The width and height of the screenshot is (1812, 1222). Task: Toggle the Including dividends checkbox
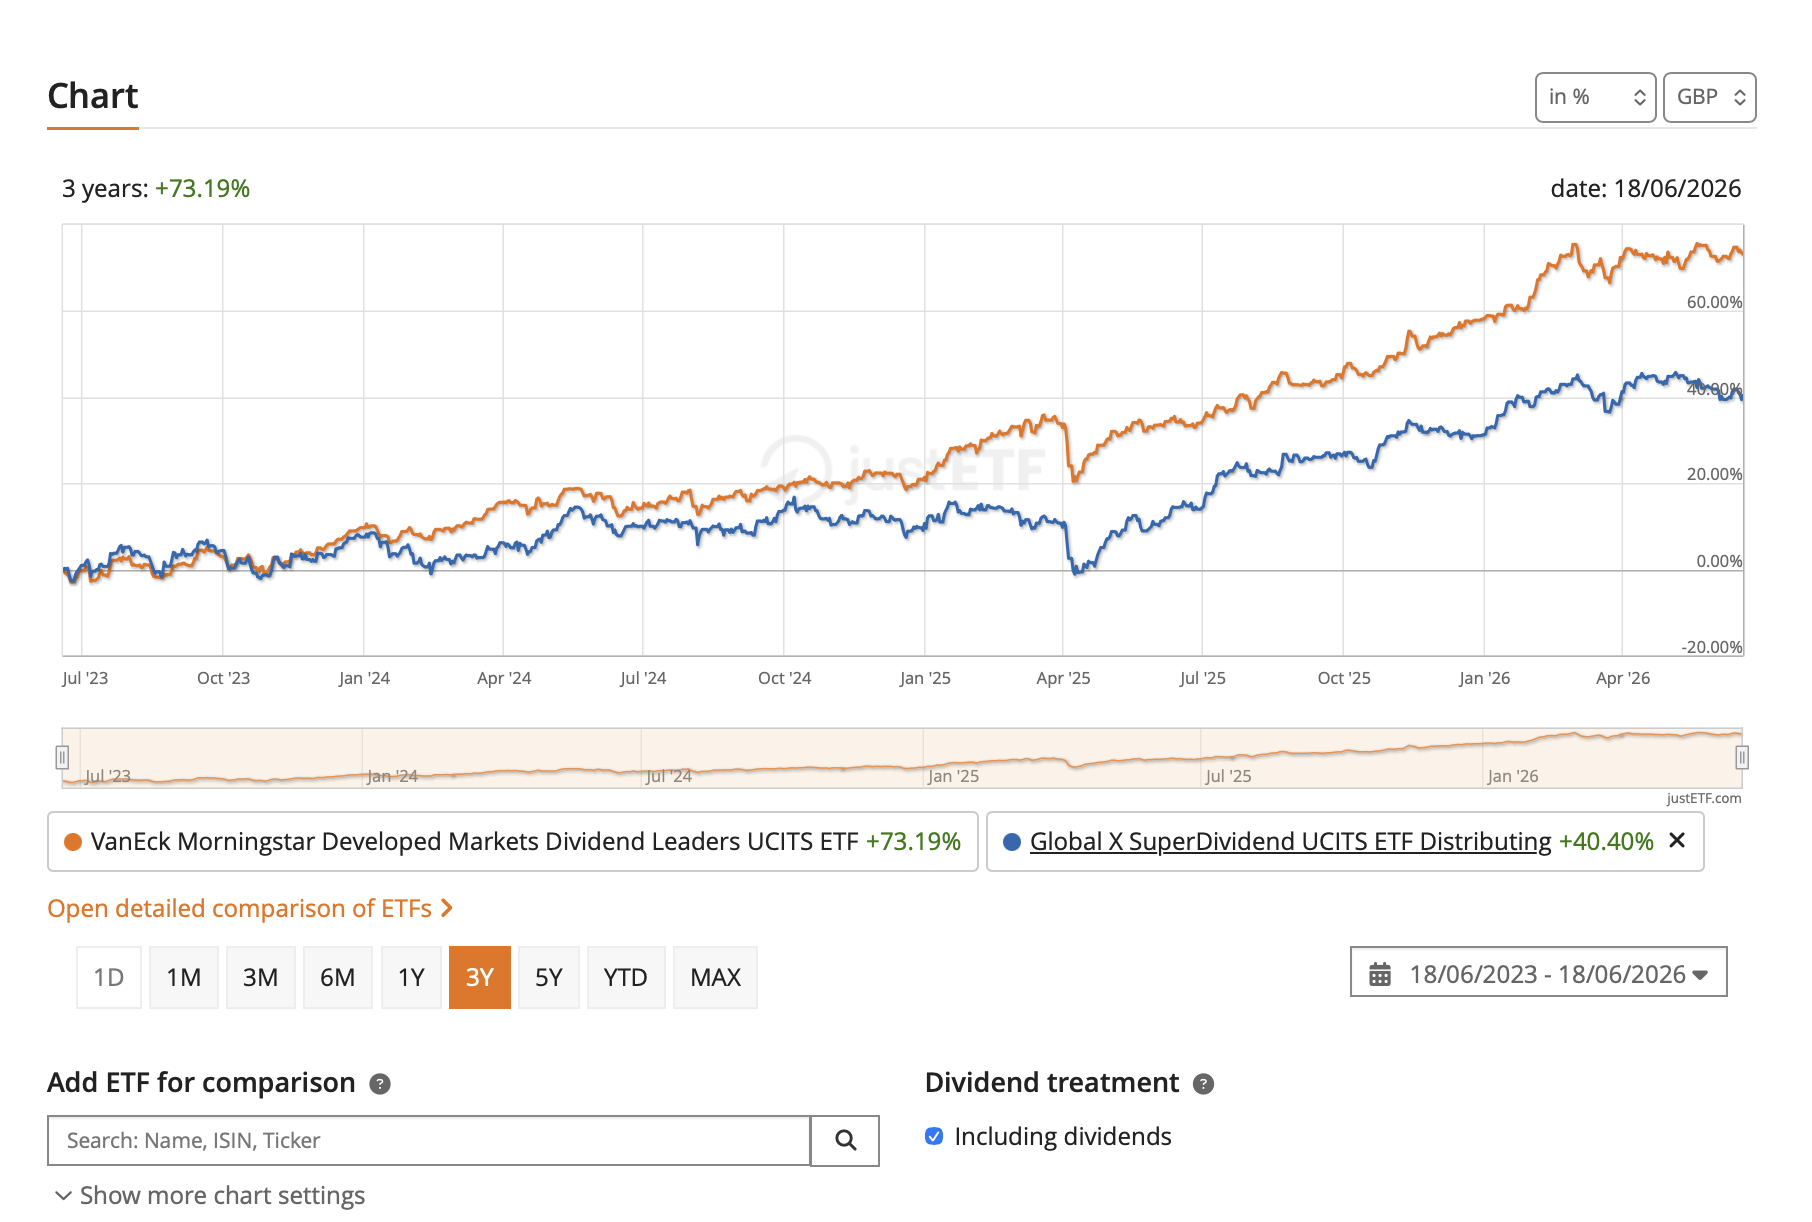click(x=934, y=1136)
